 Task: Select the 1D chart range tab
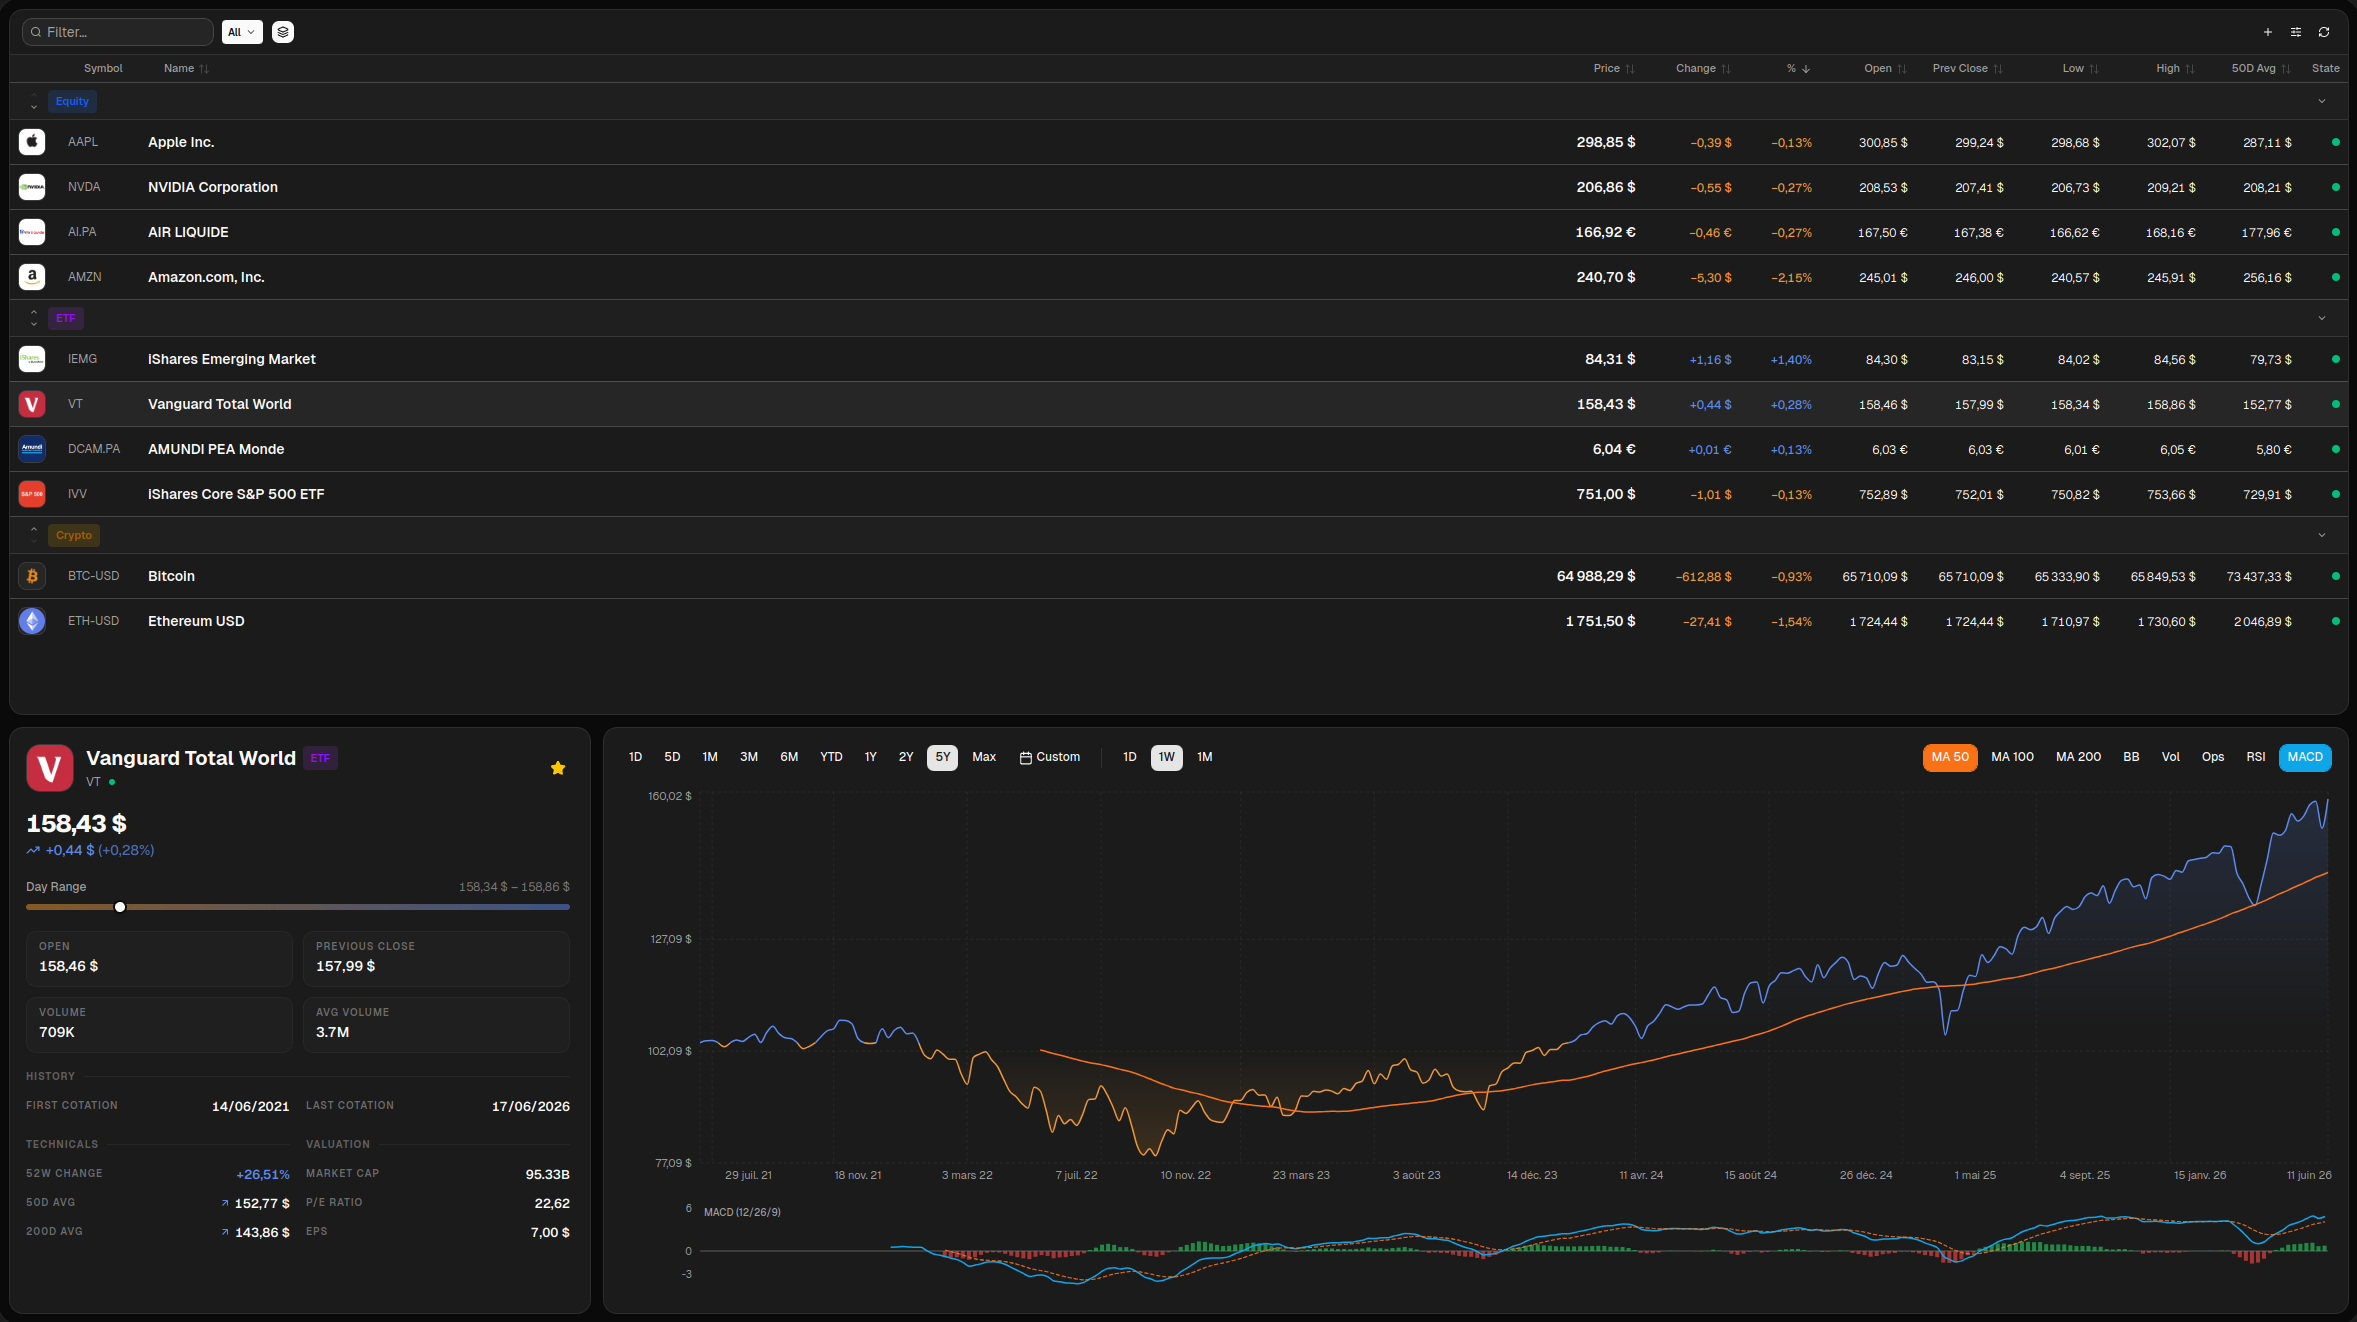(635, 758)
